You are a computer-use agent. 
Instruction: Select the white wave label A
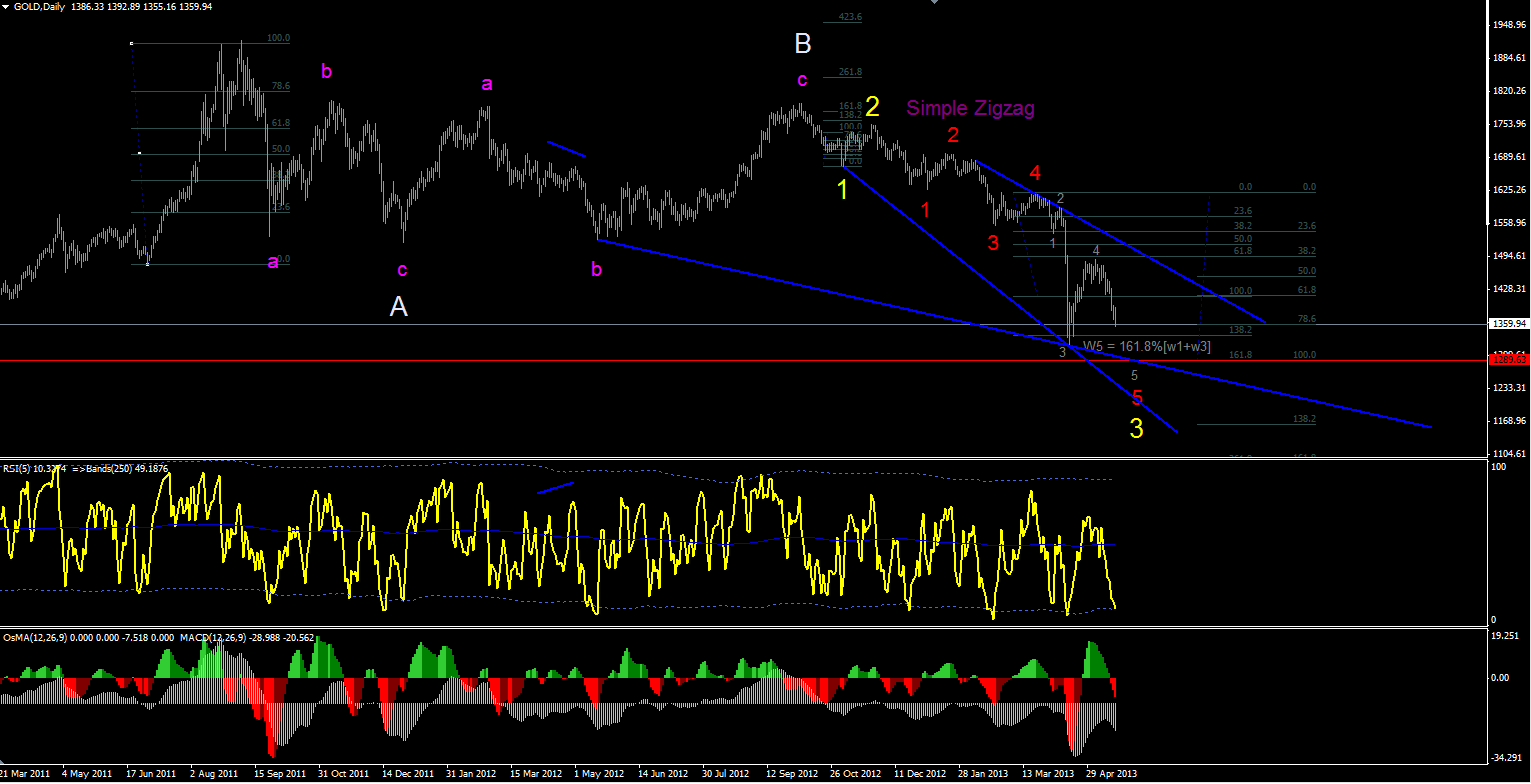398,307
